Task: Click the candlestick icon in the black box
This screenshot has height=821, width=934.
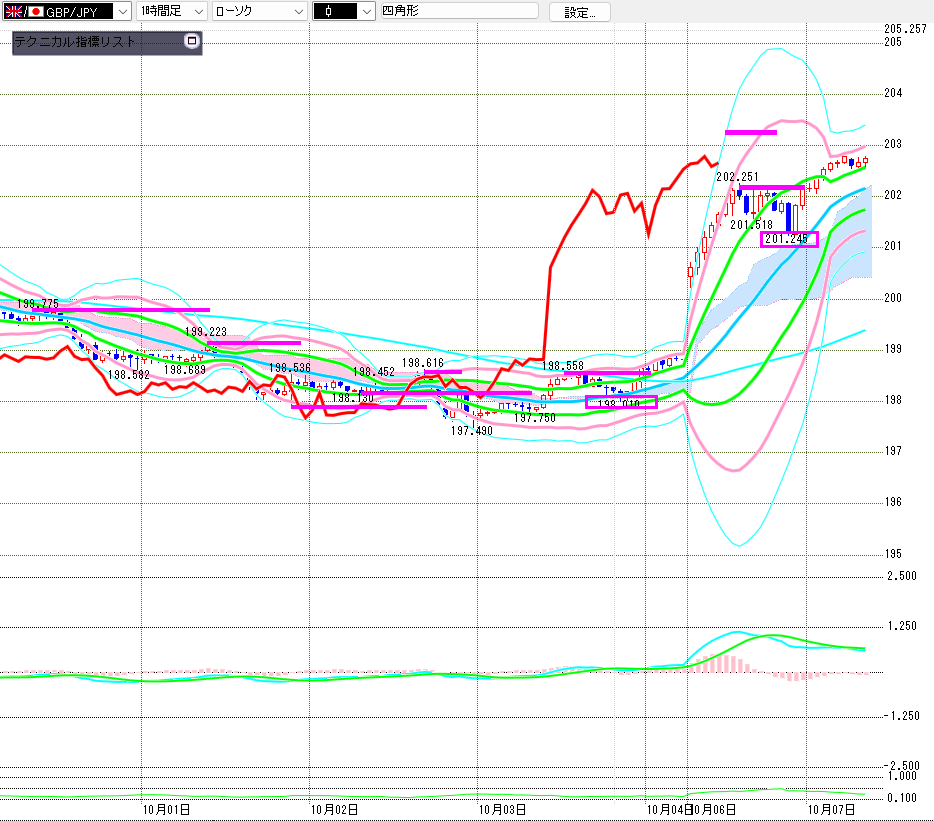Action: [328, 12]
